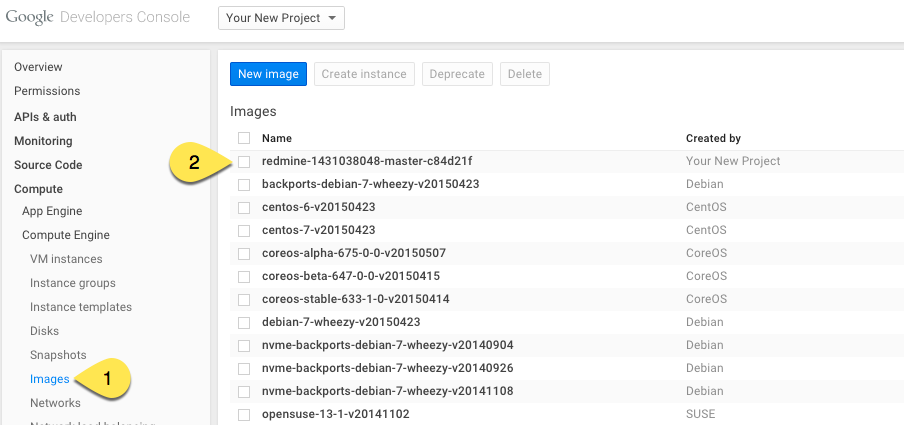Image resolution: width=904 pixels, height=425 pixels.
Task: Click CoreOS in the coreos-alpha row
Action: coord(706,253)
